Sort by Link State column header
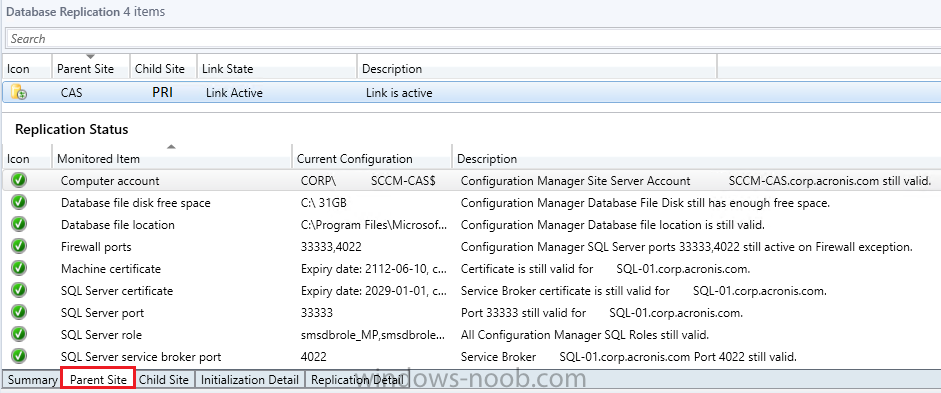The image size is (941, 393). (277, 68)
